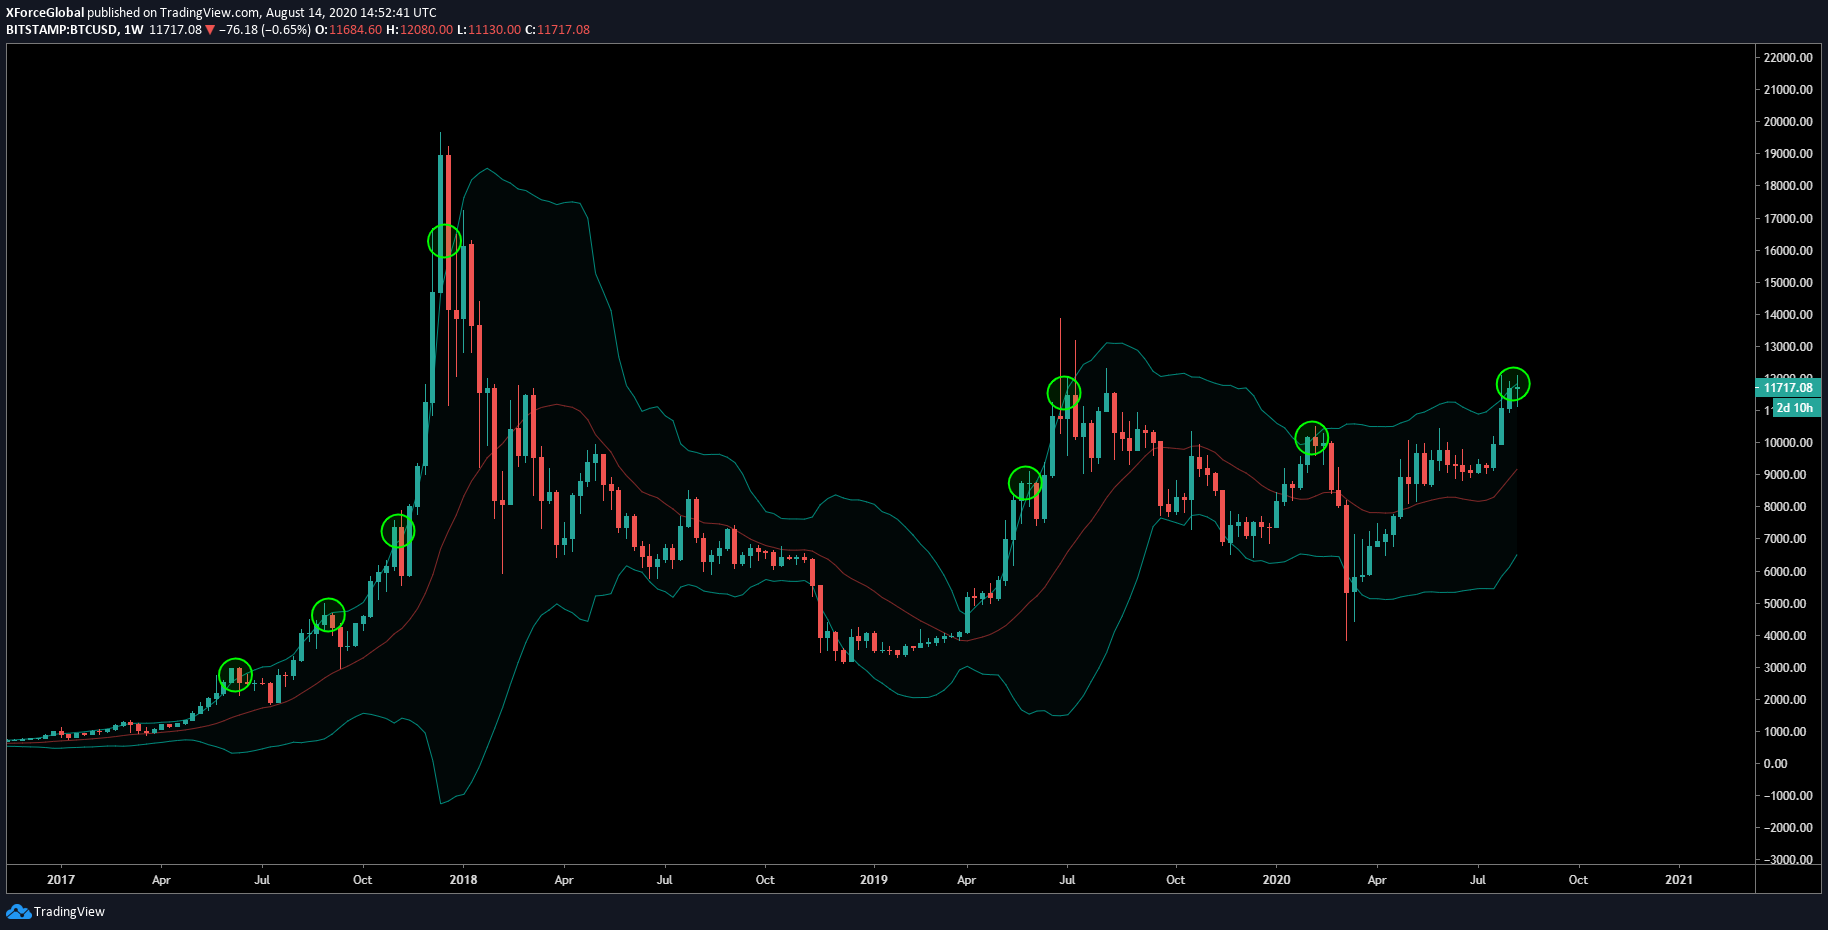Click the 17000.00 price axis label
The width and height of the screenshot is (1828, 930).
1788,218
